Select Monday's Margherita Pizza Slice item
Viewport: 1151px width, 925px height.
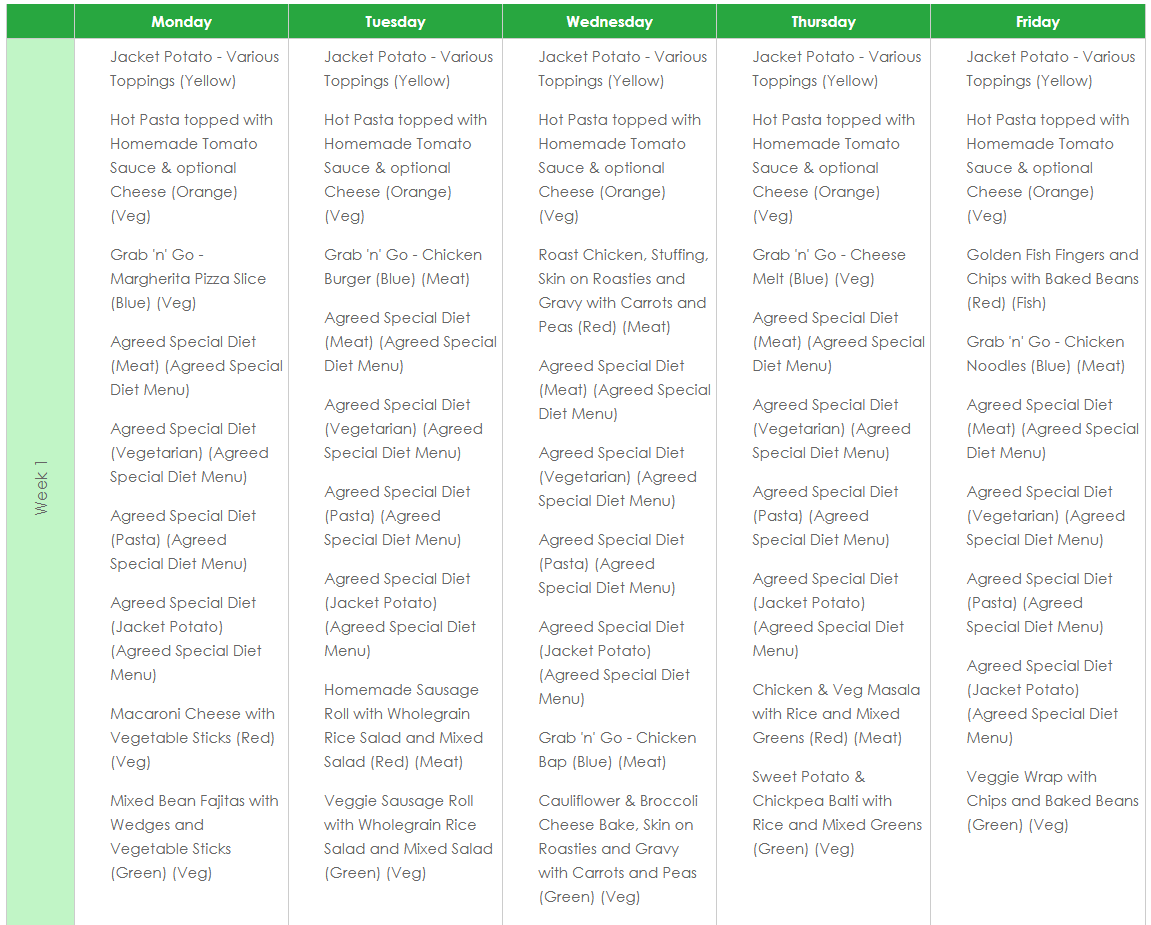[x=188, y=279]
